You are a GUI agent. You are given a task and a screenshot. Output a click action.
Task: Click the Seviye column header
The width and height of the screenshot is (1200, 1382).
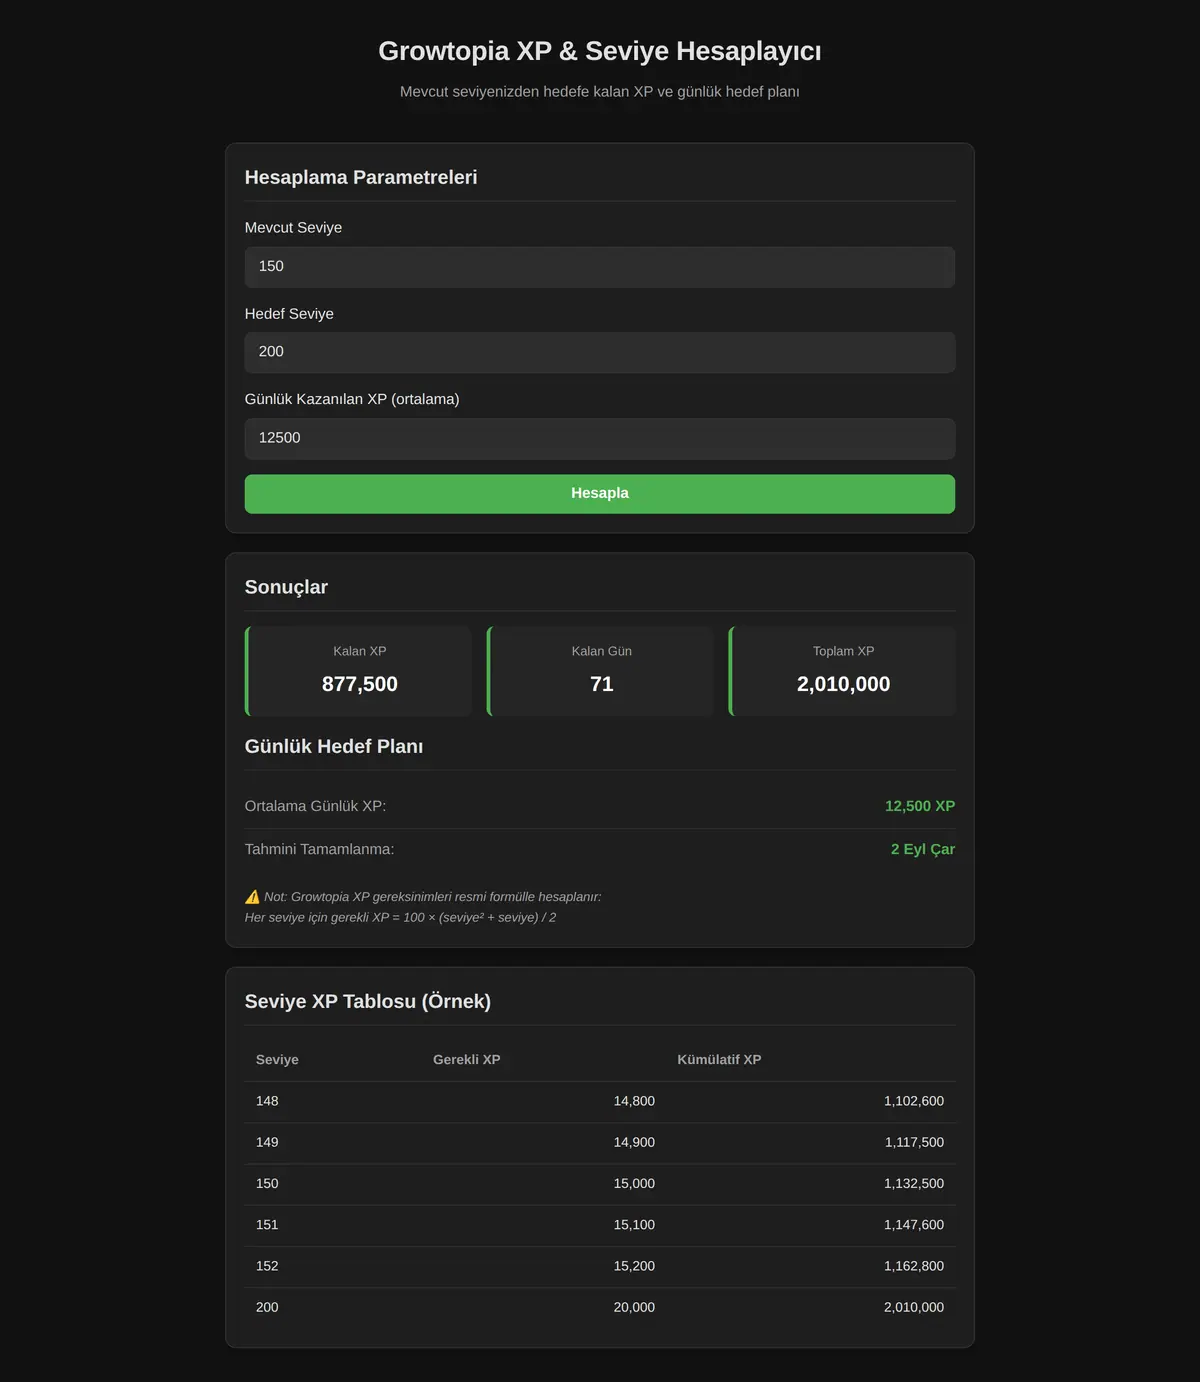277,1060
